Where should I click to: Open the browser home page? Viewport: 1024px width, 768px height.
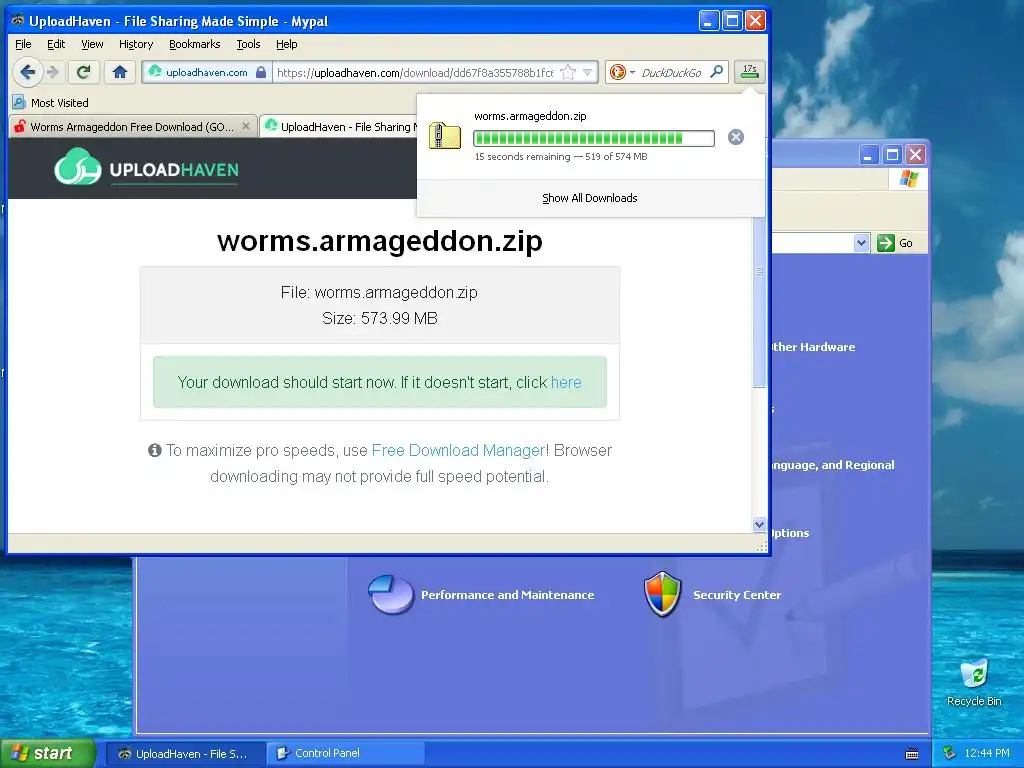[120, 72]
